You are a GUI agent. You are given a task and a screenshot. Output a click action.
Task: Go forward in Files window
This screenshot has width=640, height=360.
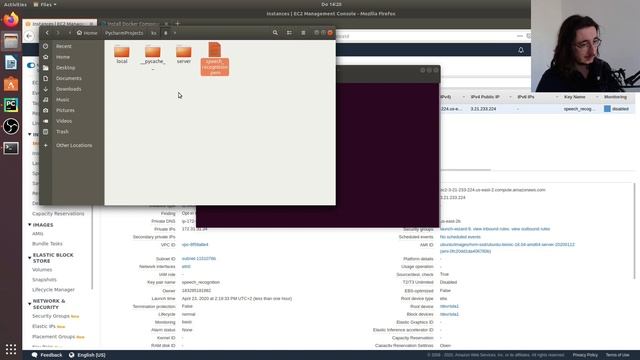tap(58, 33)
